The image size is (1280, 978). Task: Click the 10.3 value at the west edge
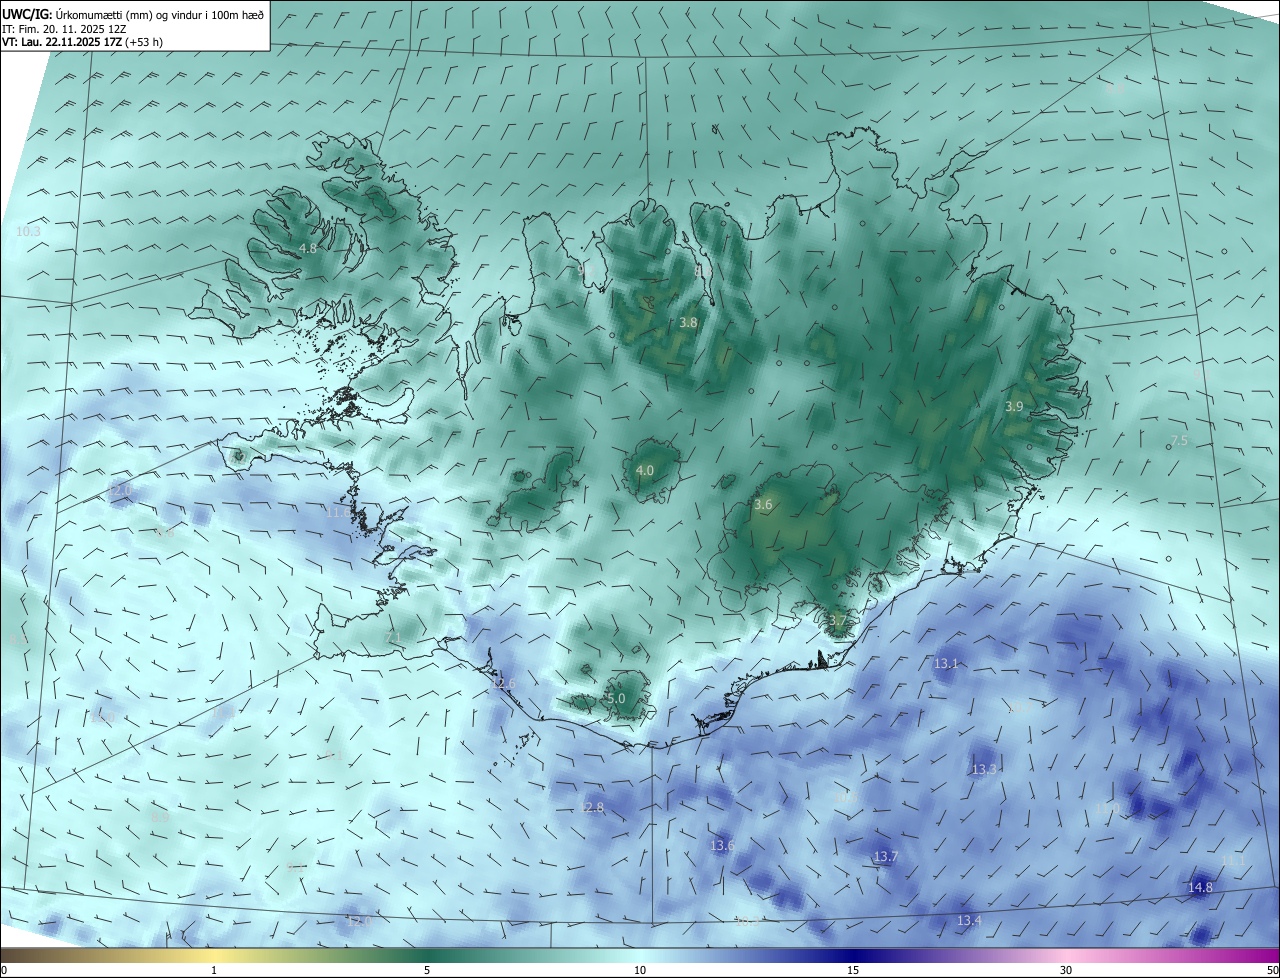(x=28, y=232)
